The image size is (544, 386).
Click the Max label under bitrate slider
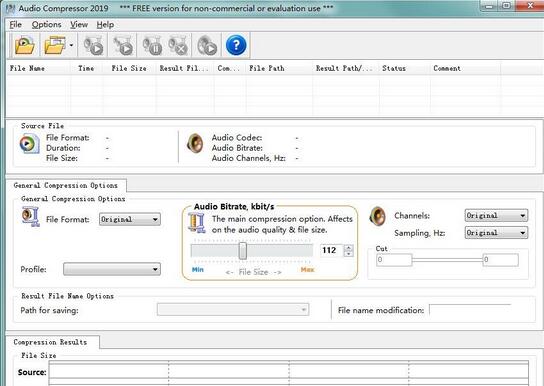tap(307, 269)
